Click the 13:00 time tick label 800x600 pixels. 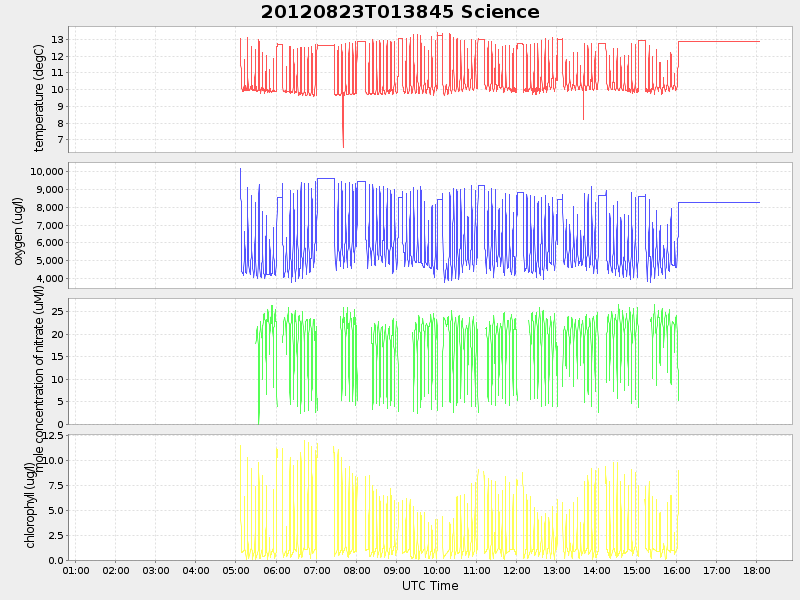coord(557,570)
